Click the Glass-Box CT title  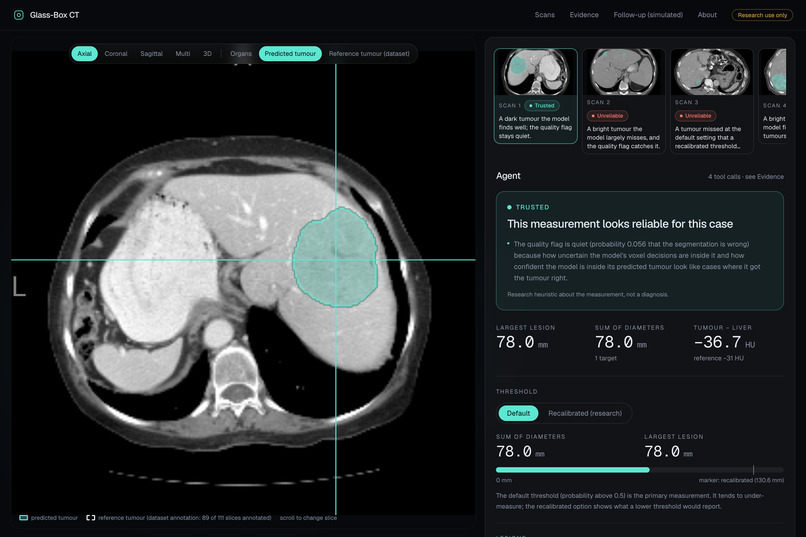point(54,15)
